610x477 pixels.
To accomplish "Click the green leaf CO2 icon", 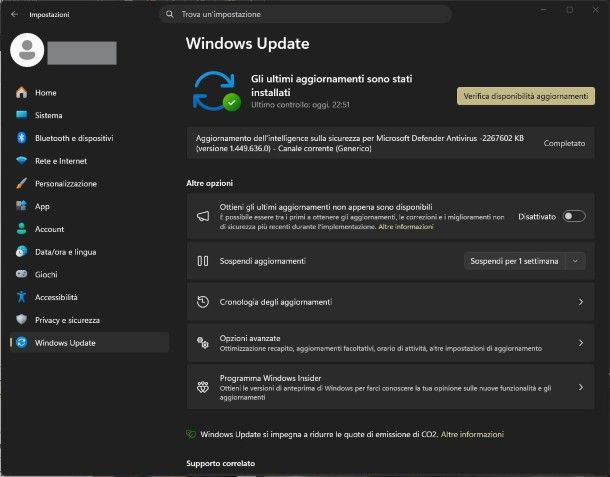I will pos(191,434).
